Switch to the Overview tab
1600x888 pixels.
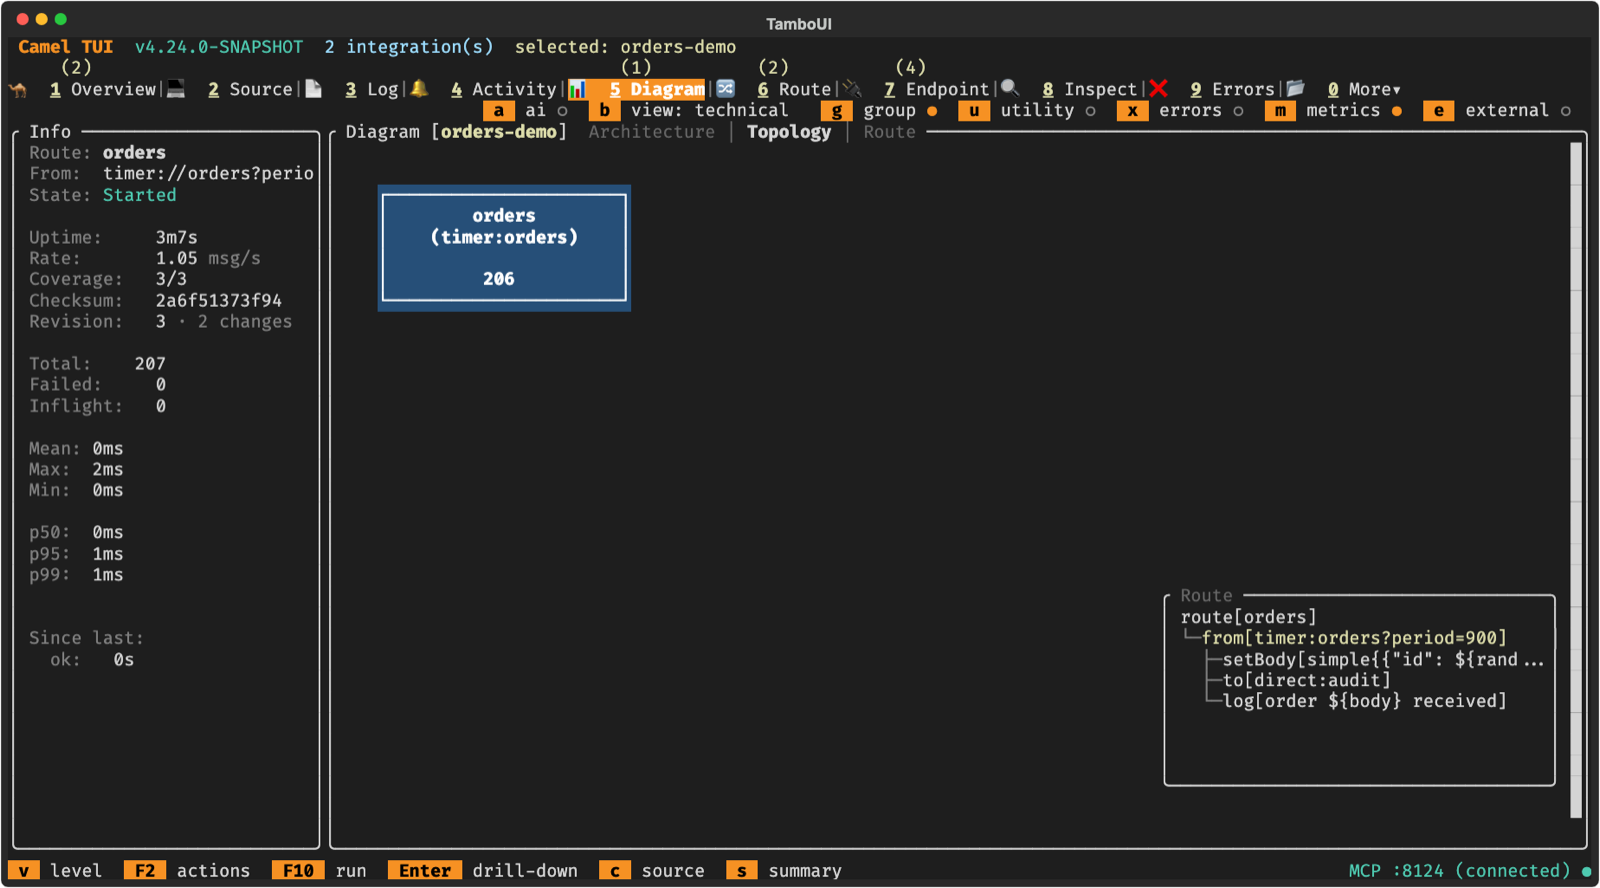coord(103,90)
